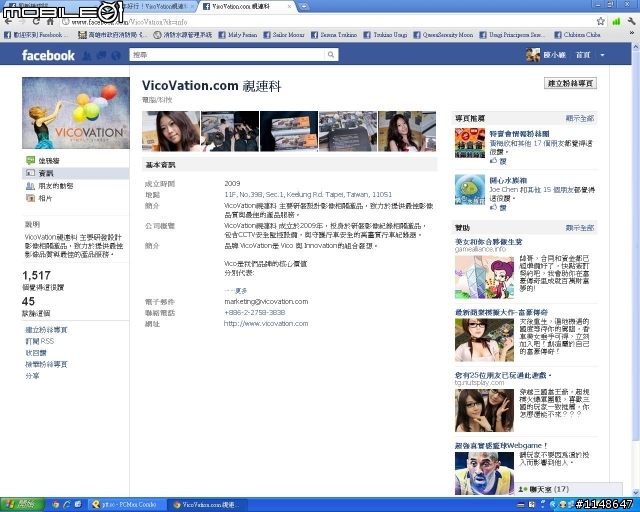640x512 pixels.
Task: Open the new tab button
Action: [303, 7]
